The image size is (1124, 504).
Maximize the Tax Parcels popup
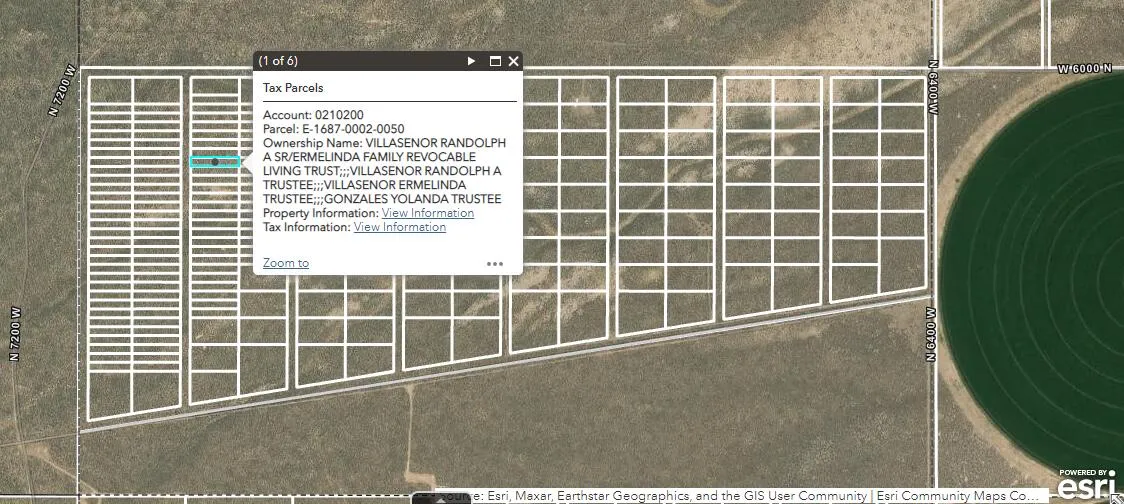pyautogui.click(x=495, y=61)
